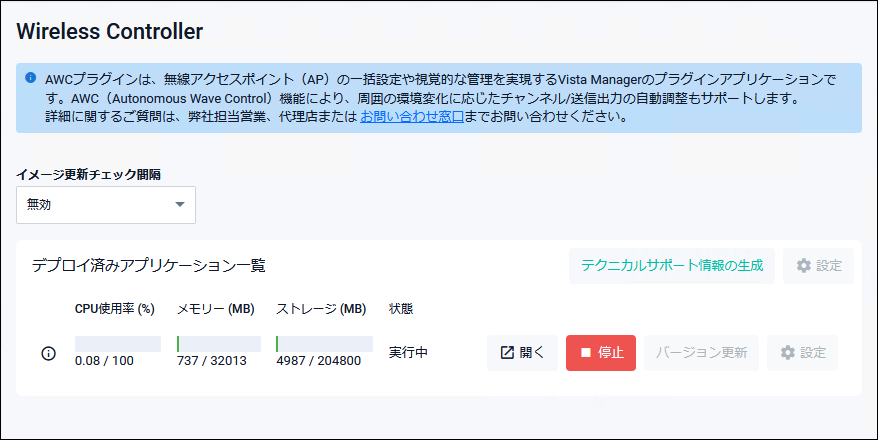Click the 設定 button in the list header
878x440 pixels.
tap(819, 265)
